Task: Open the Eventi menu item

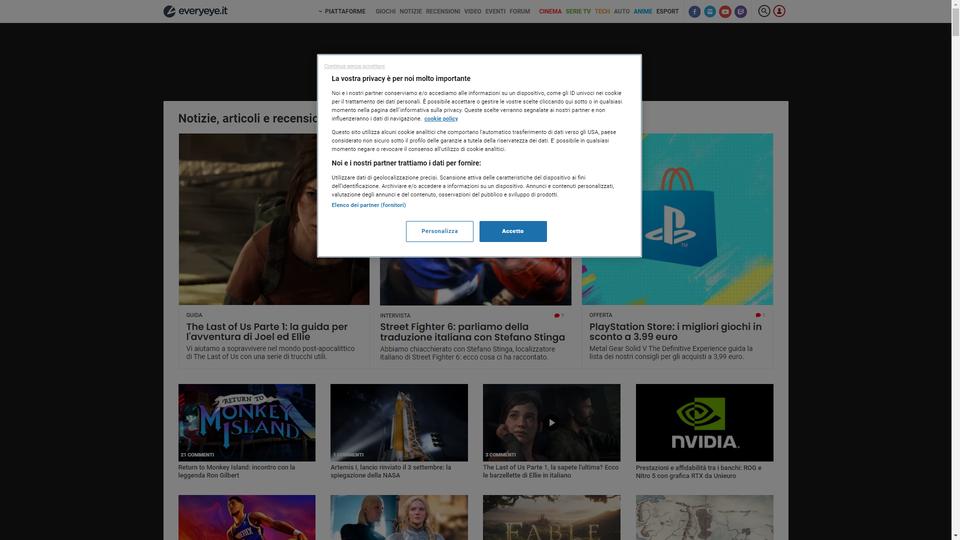Action: coord(495,12)
